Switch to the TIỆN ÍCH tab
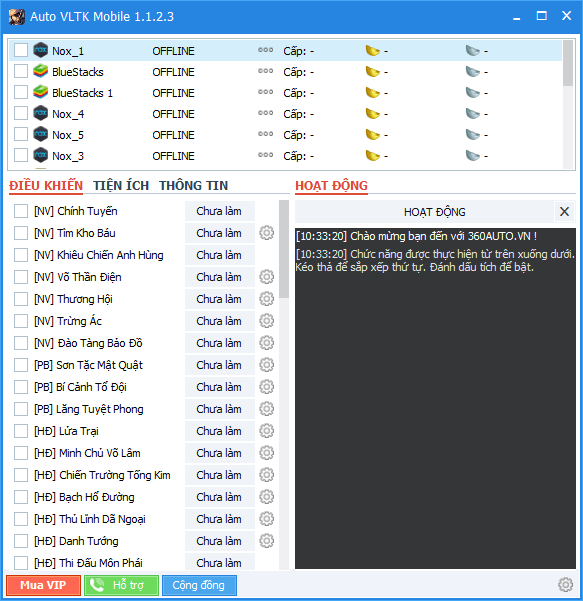This screenshot has height=601, width=583. tap(121, 186)
